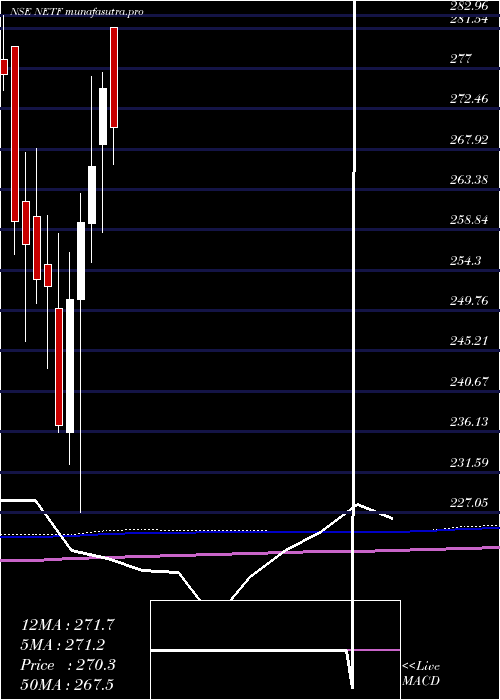Click the 12MA : 271.7 reading
Image resolution: width=500 pixels, height=700 pixels.
(x=68, y=625)
